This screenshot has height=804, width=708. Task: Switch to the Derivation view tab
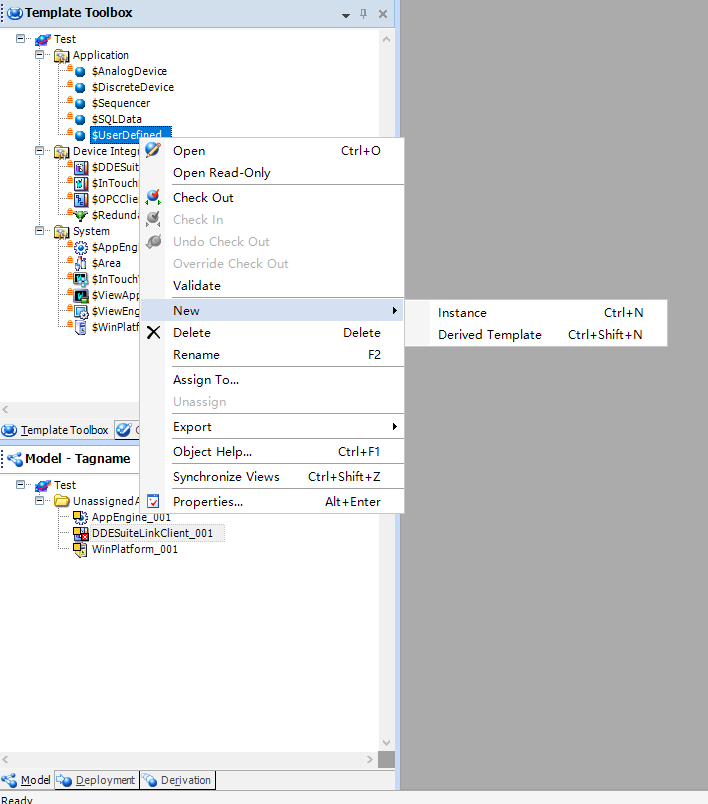177,780
